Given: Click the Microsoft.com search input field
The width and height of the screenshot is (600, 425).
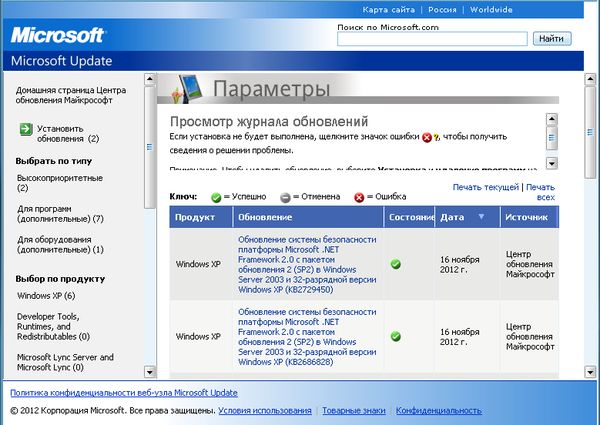Looking at the screenshot, I should point(432,39).
